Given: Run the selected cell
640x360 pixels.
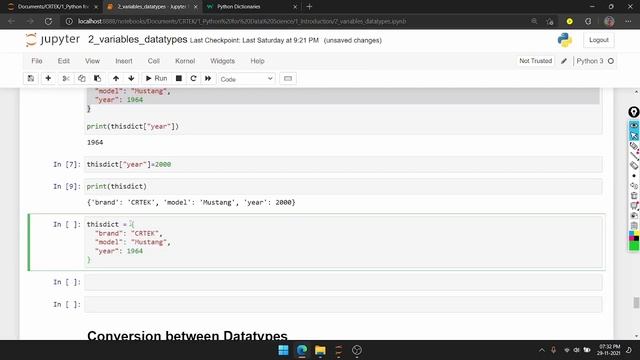Looking at the screenshot, I should (x=156, y=78).
